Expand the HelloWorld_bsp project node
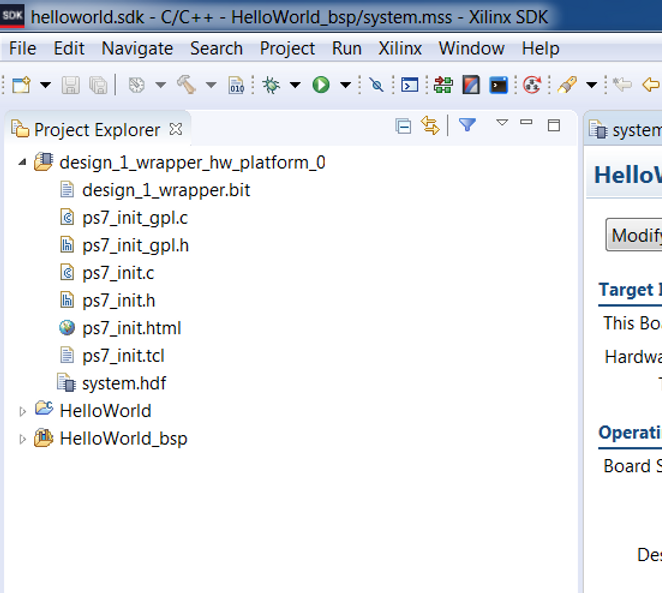Image resolution: width=662 pixels, height=593 pixels. 22,439
